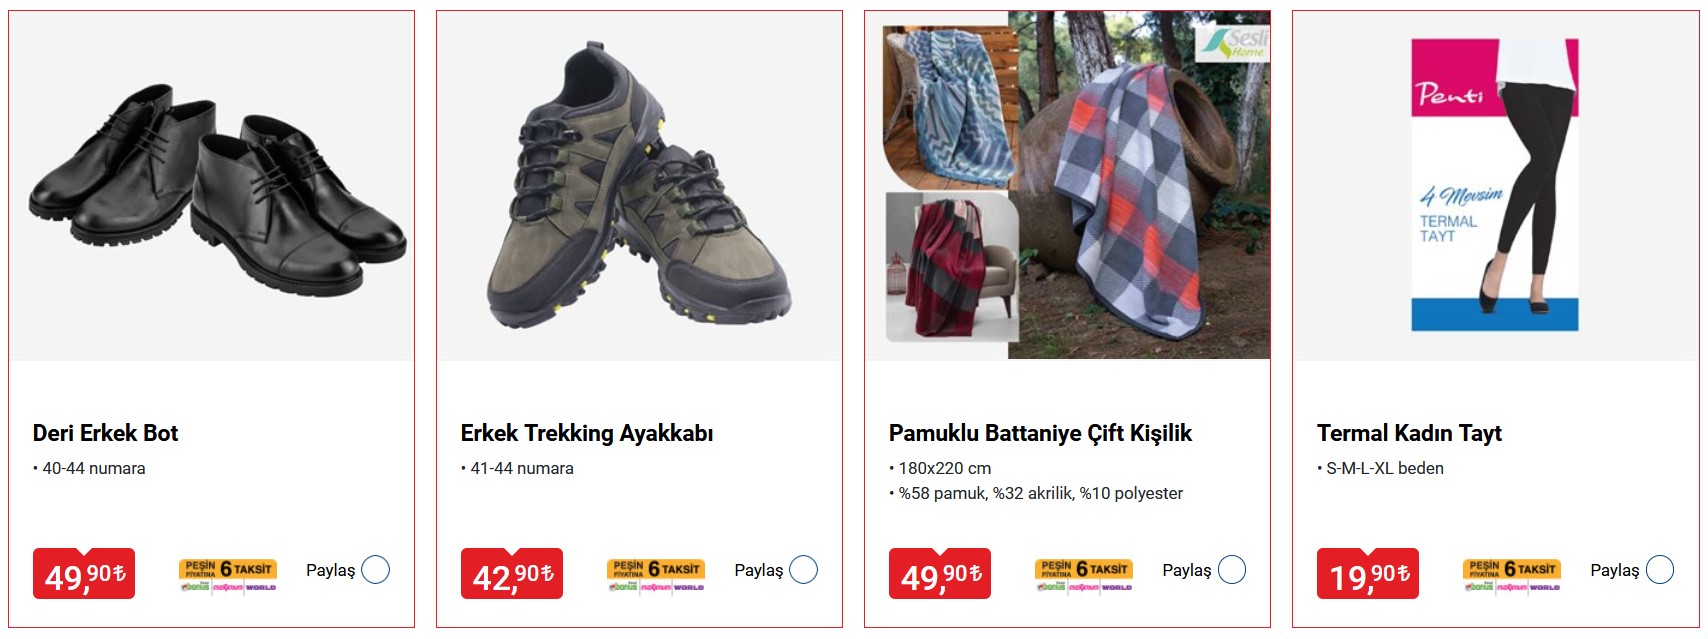The height and width of the screenshot is (639, 1708).
Task: Click the 49,90 price tag of Deri Erkek Bot
Action: [84, 574]
